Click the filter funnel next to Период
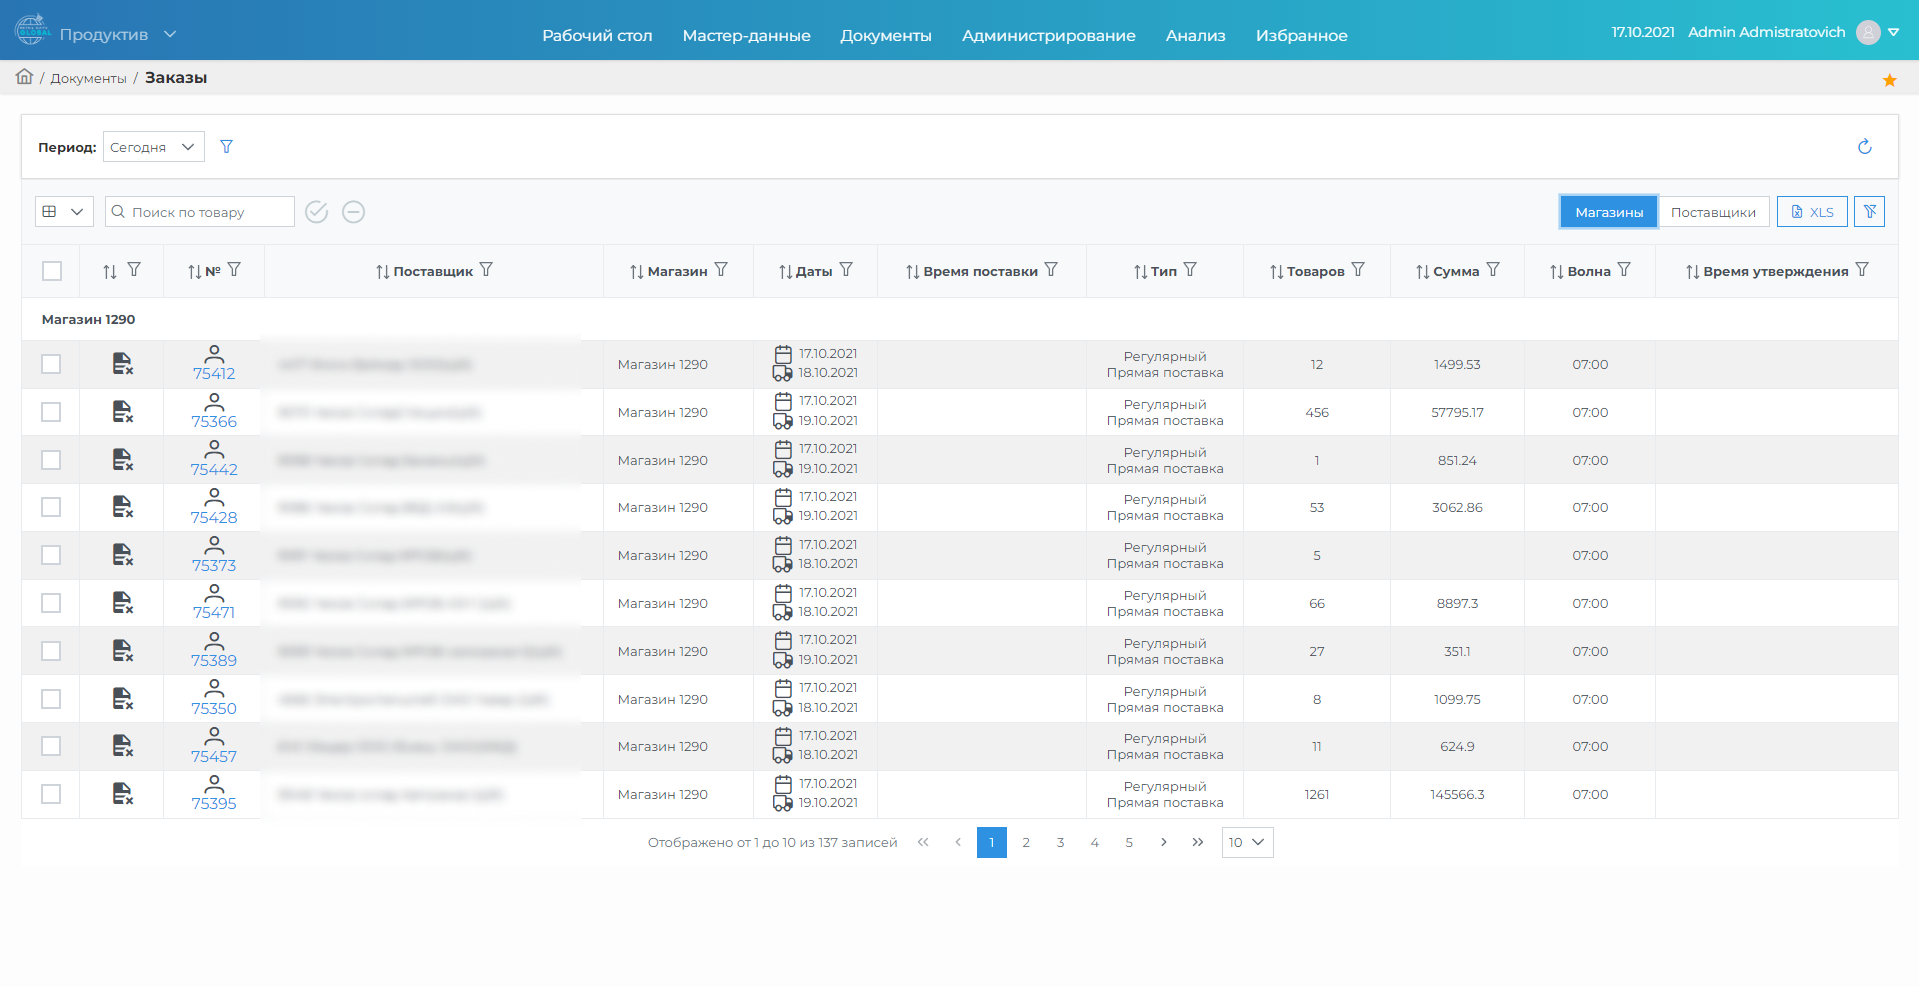 [x=227, y=147]
